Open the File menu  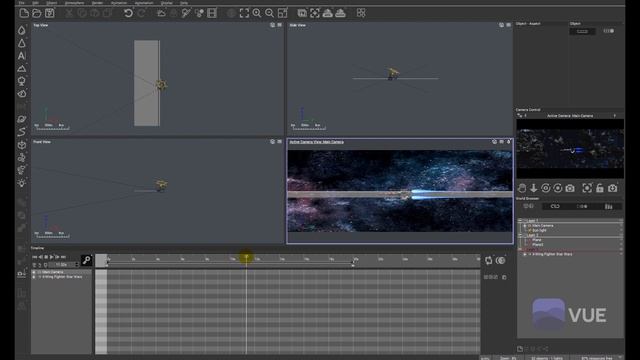[x=21, y=3]
